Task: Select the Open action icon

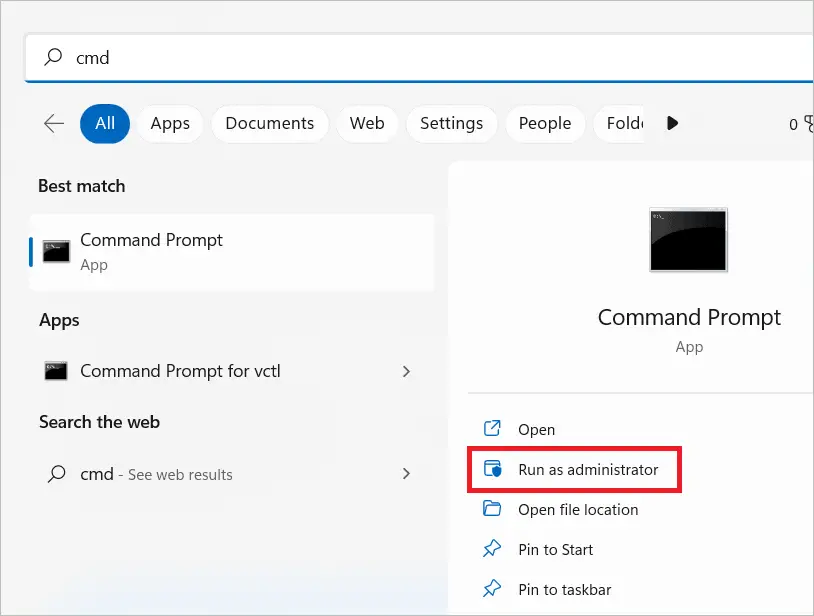Action: [492, 429]
